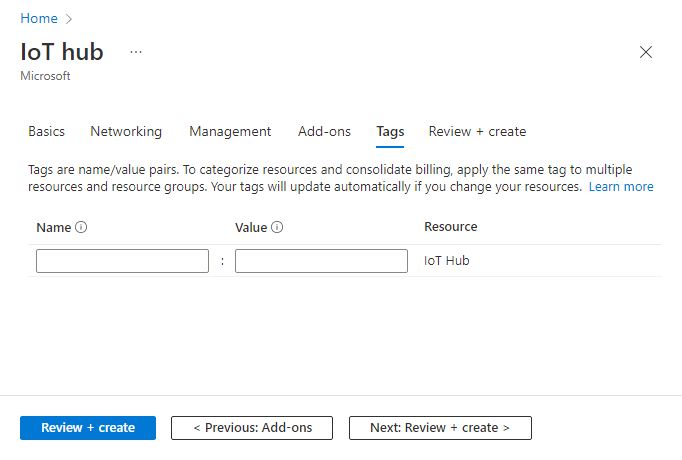Image resolution: width=682 pixels, height=460 pixels.
Task: Click the IoT Hub resource cell
Action: pyautogui.click(x=447, y=261)
